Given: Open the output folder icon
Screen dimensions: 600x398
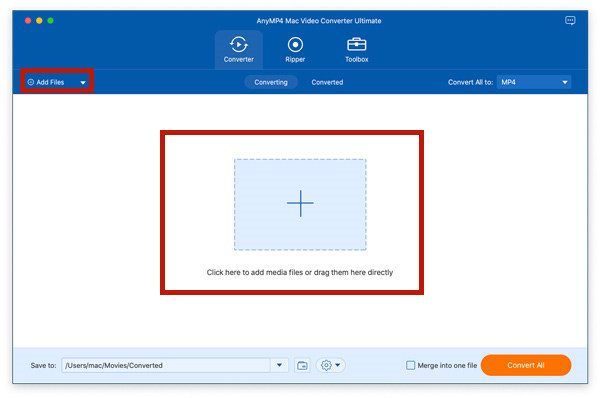Looking at the screenshot, I should 302,365.
